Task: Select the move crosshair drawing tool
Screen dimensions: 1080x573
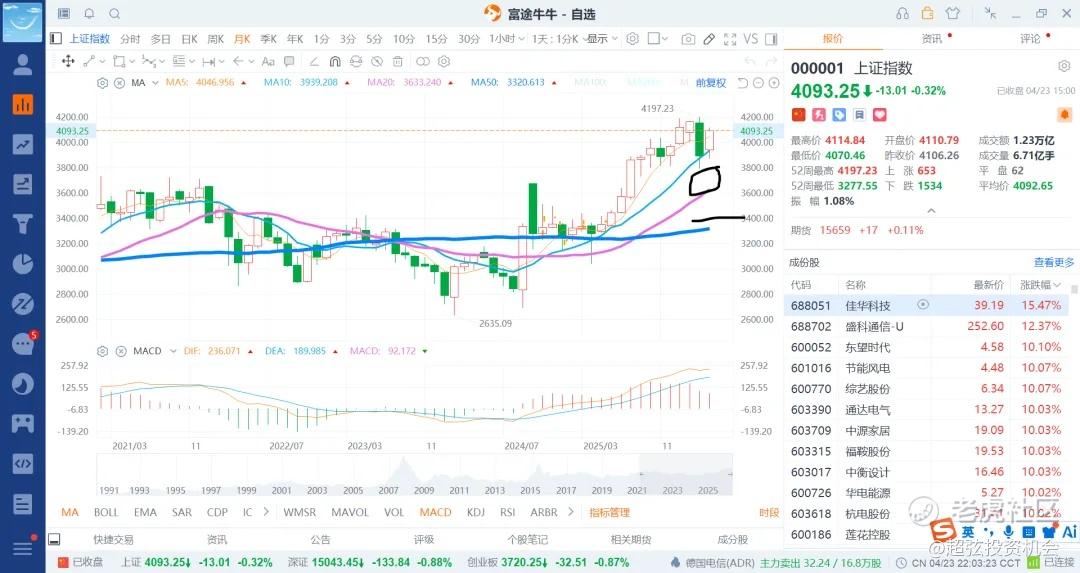Action: point(68,61)
